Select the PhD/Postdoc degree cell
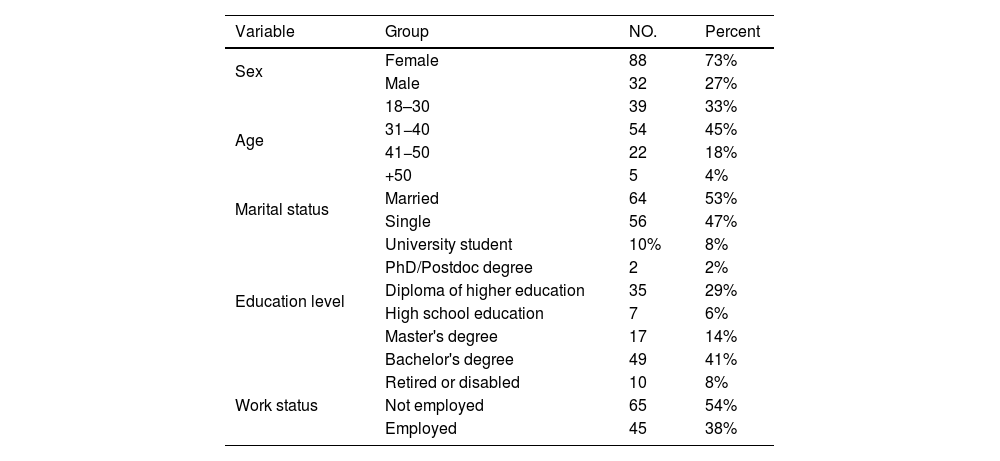This screenshot has width=1000, height=461. pyautogui.click(x=458, y=268)
